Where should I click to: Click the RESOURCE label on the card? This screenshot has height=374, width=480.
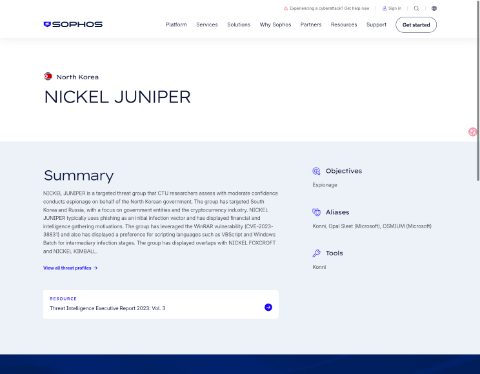click(x=63, y=299)
